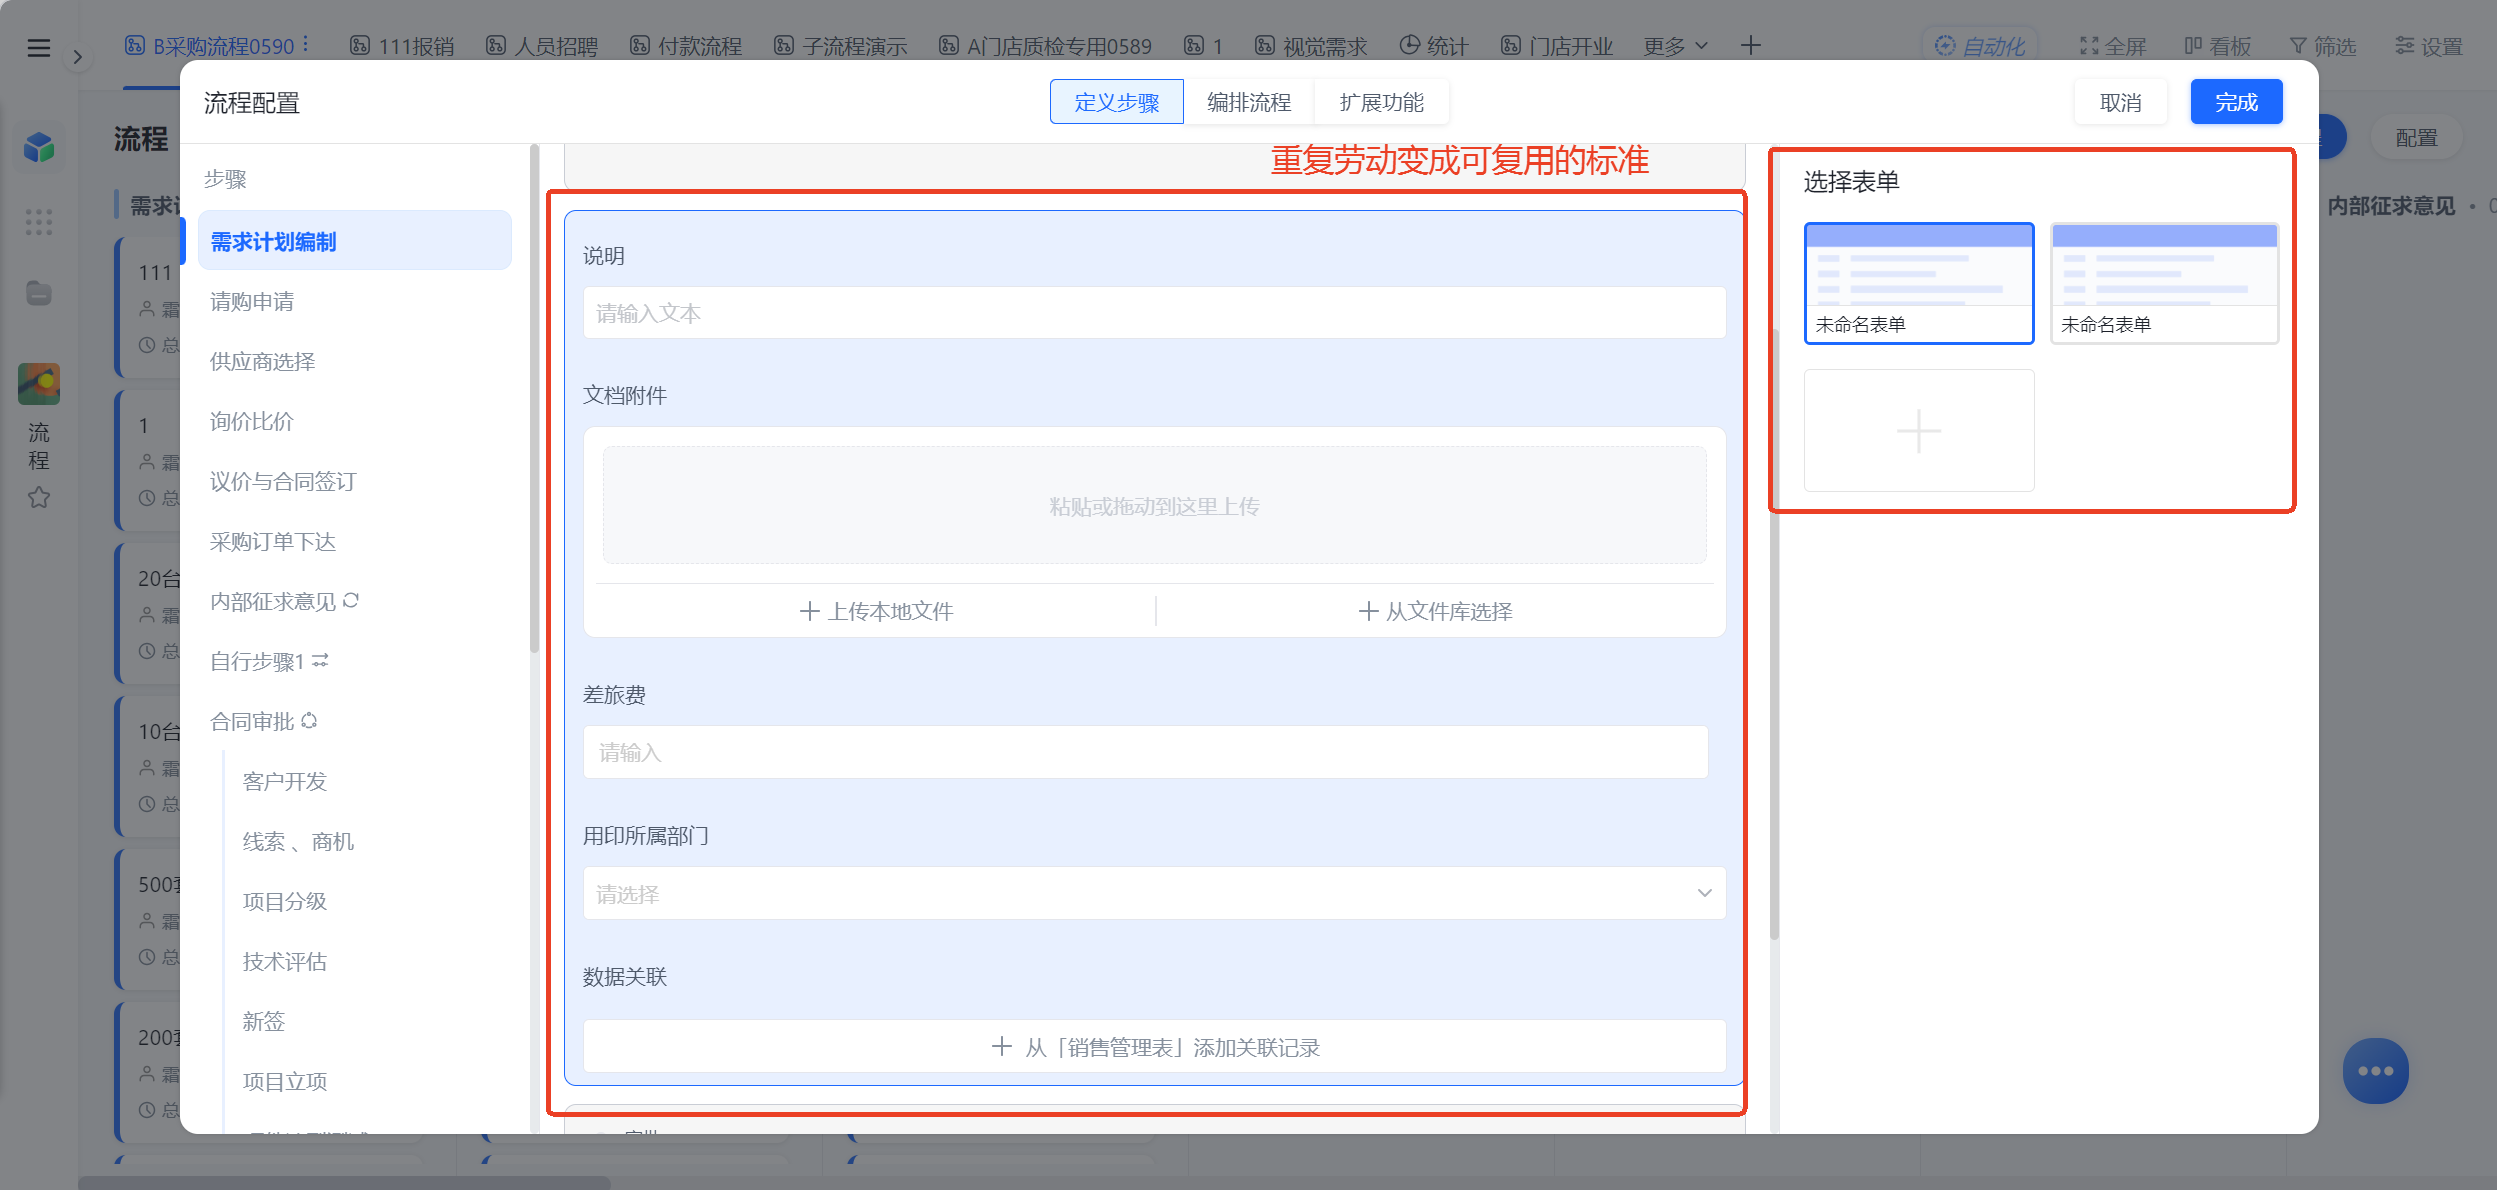2497x1190 pixels.
Task: Click 上传本地文件 upload button
Action: point(876,611)
